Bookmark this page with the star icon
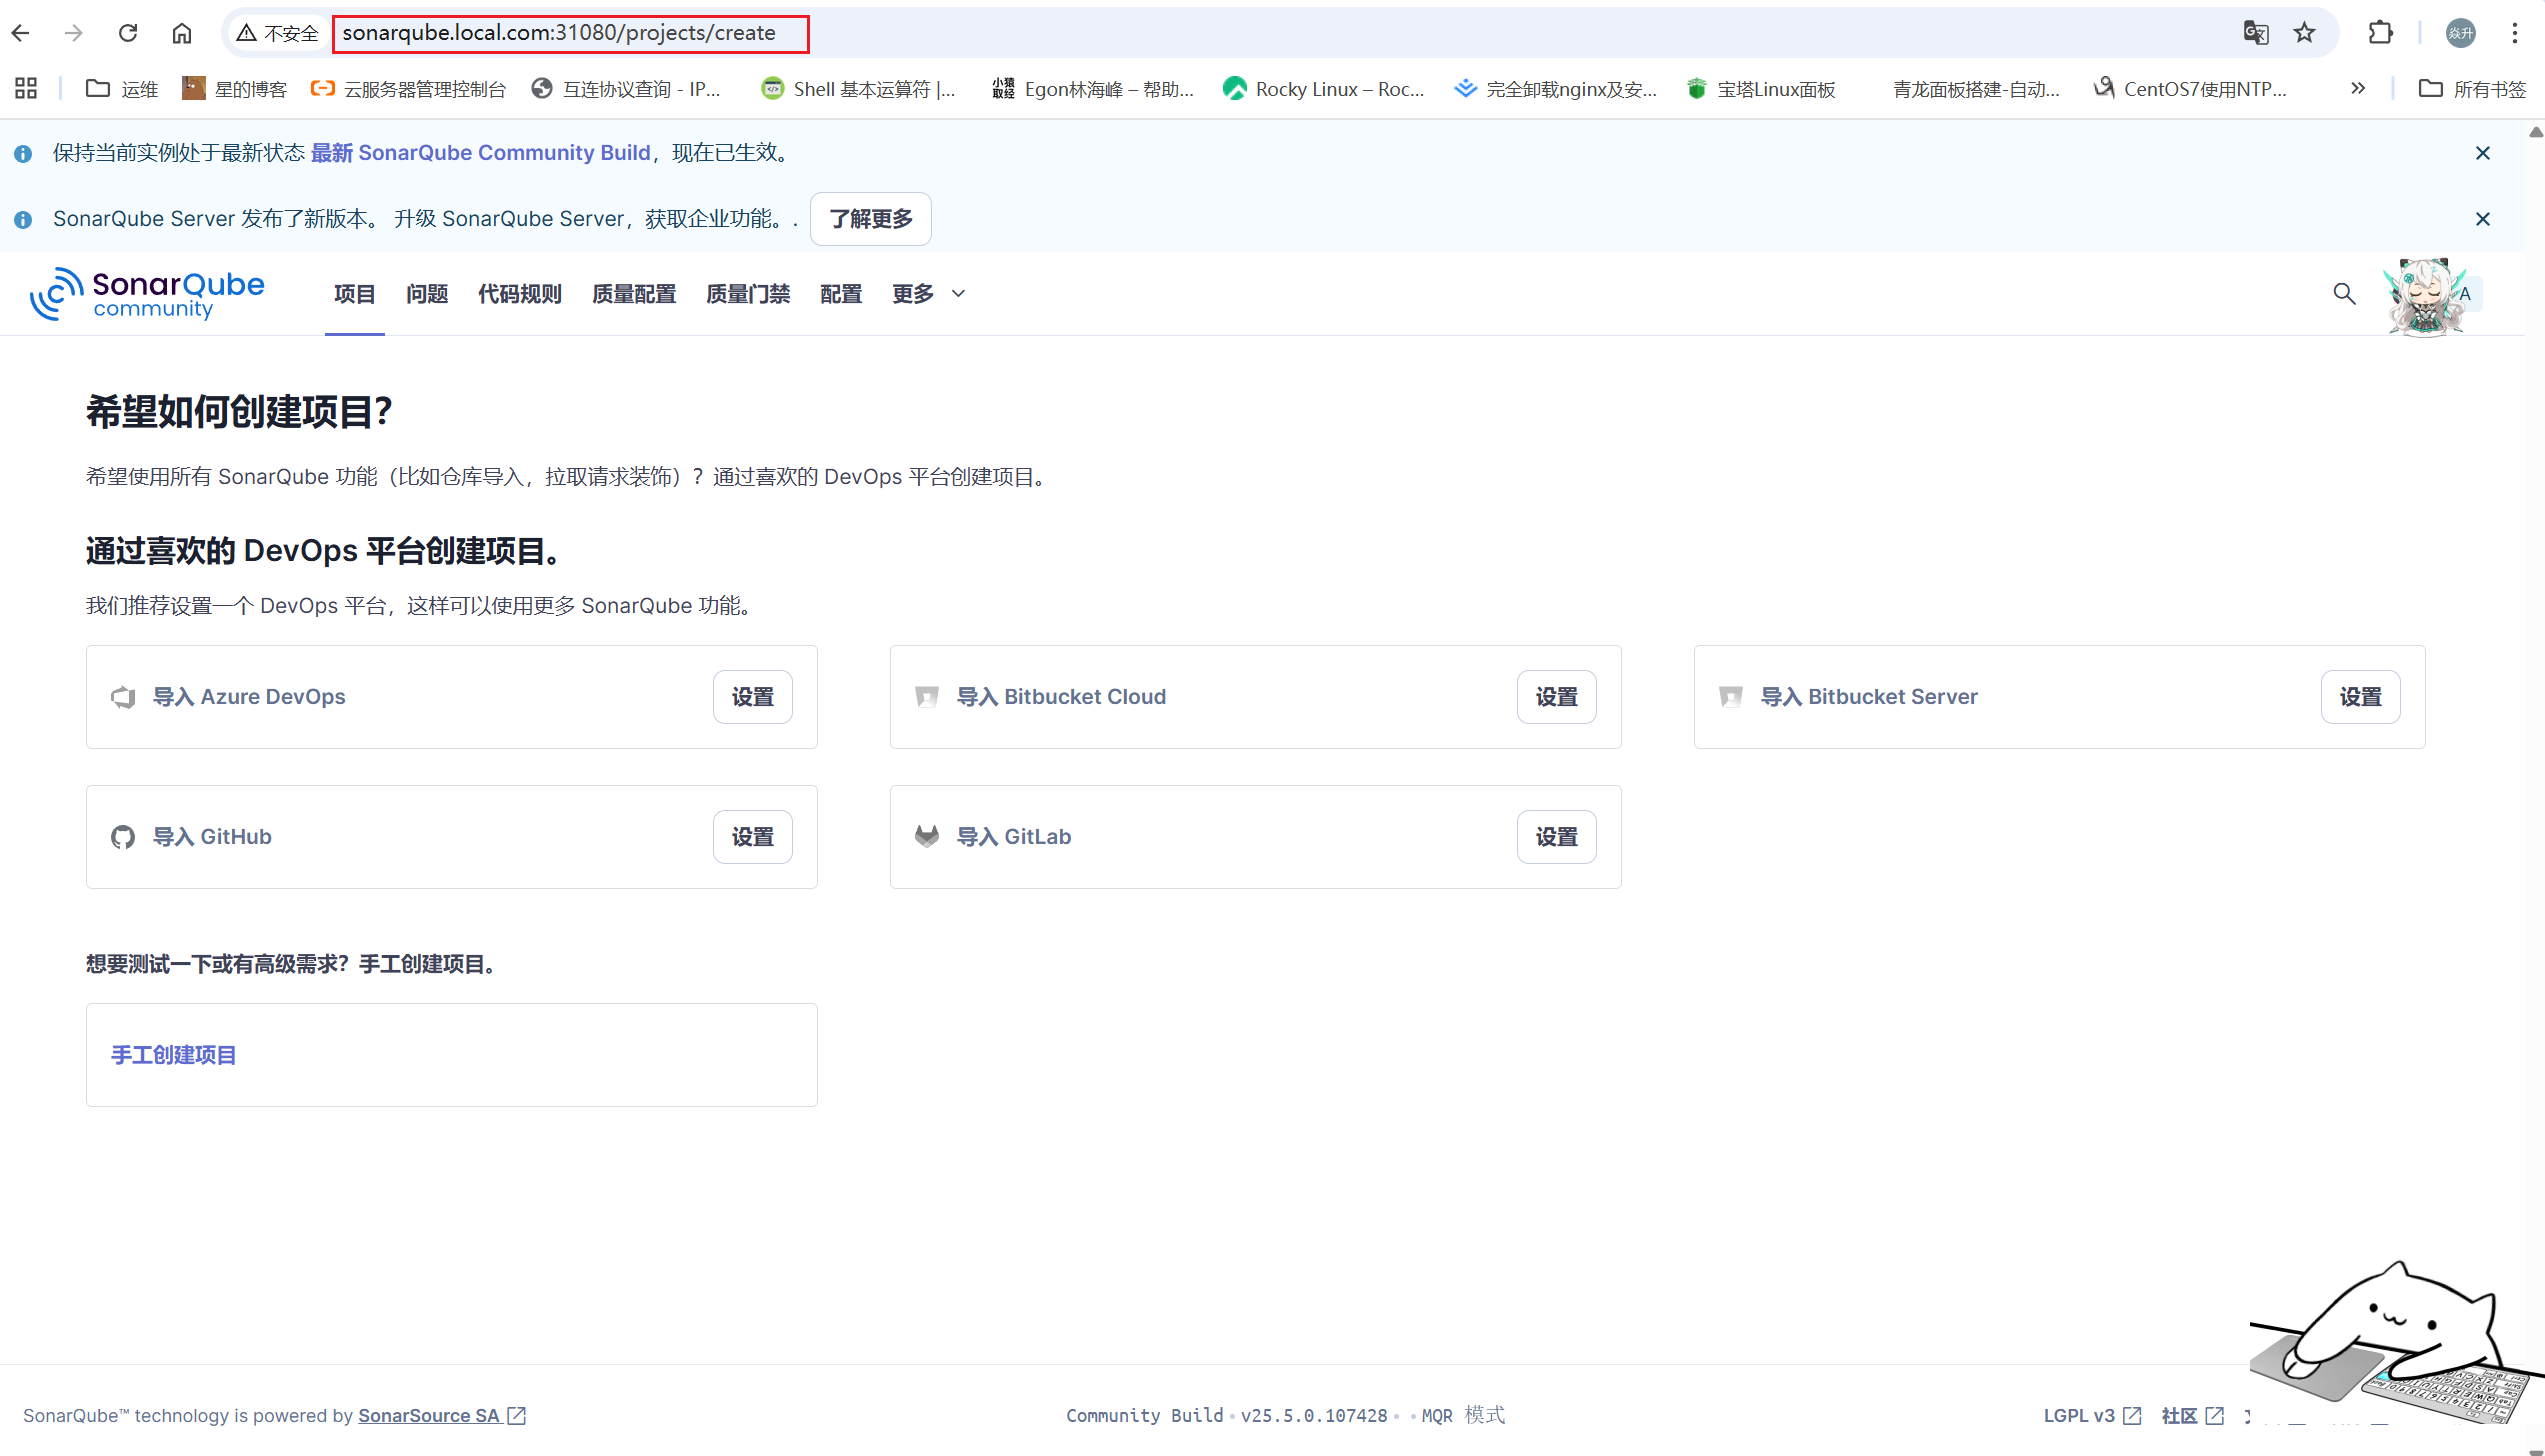2545x1456 pixels. [x=2305, y=33]
